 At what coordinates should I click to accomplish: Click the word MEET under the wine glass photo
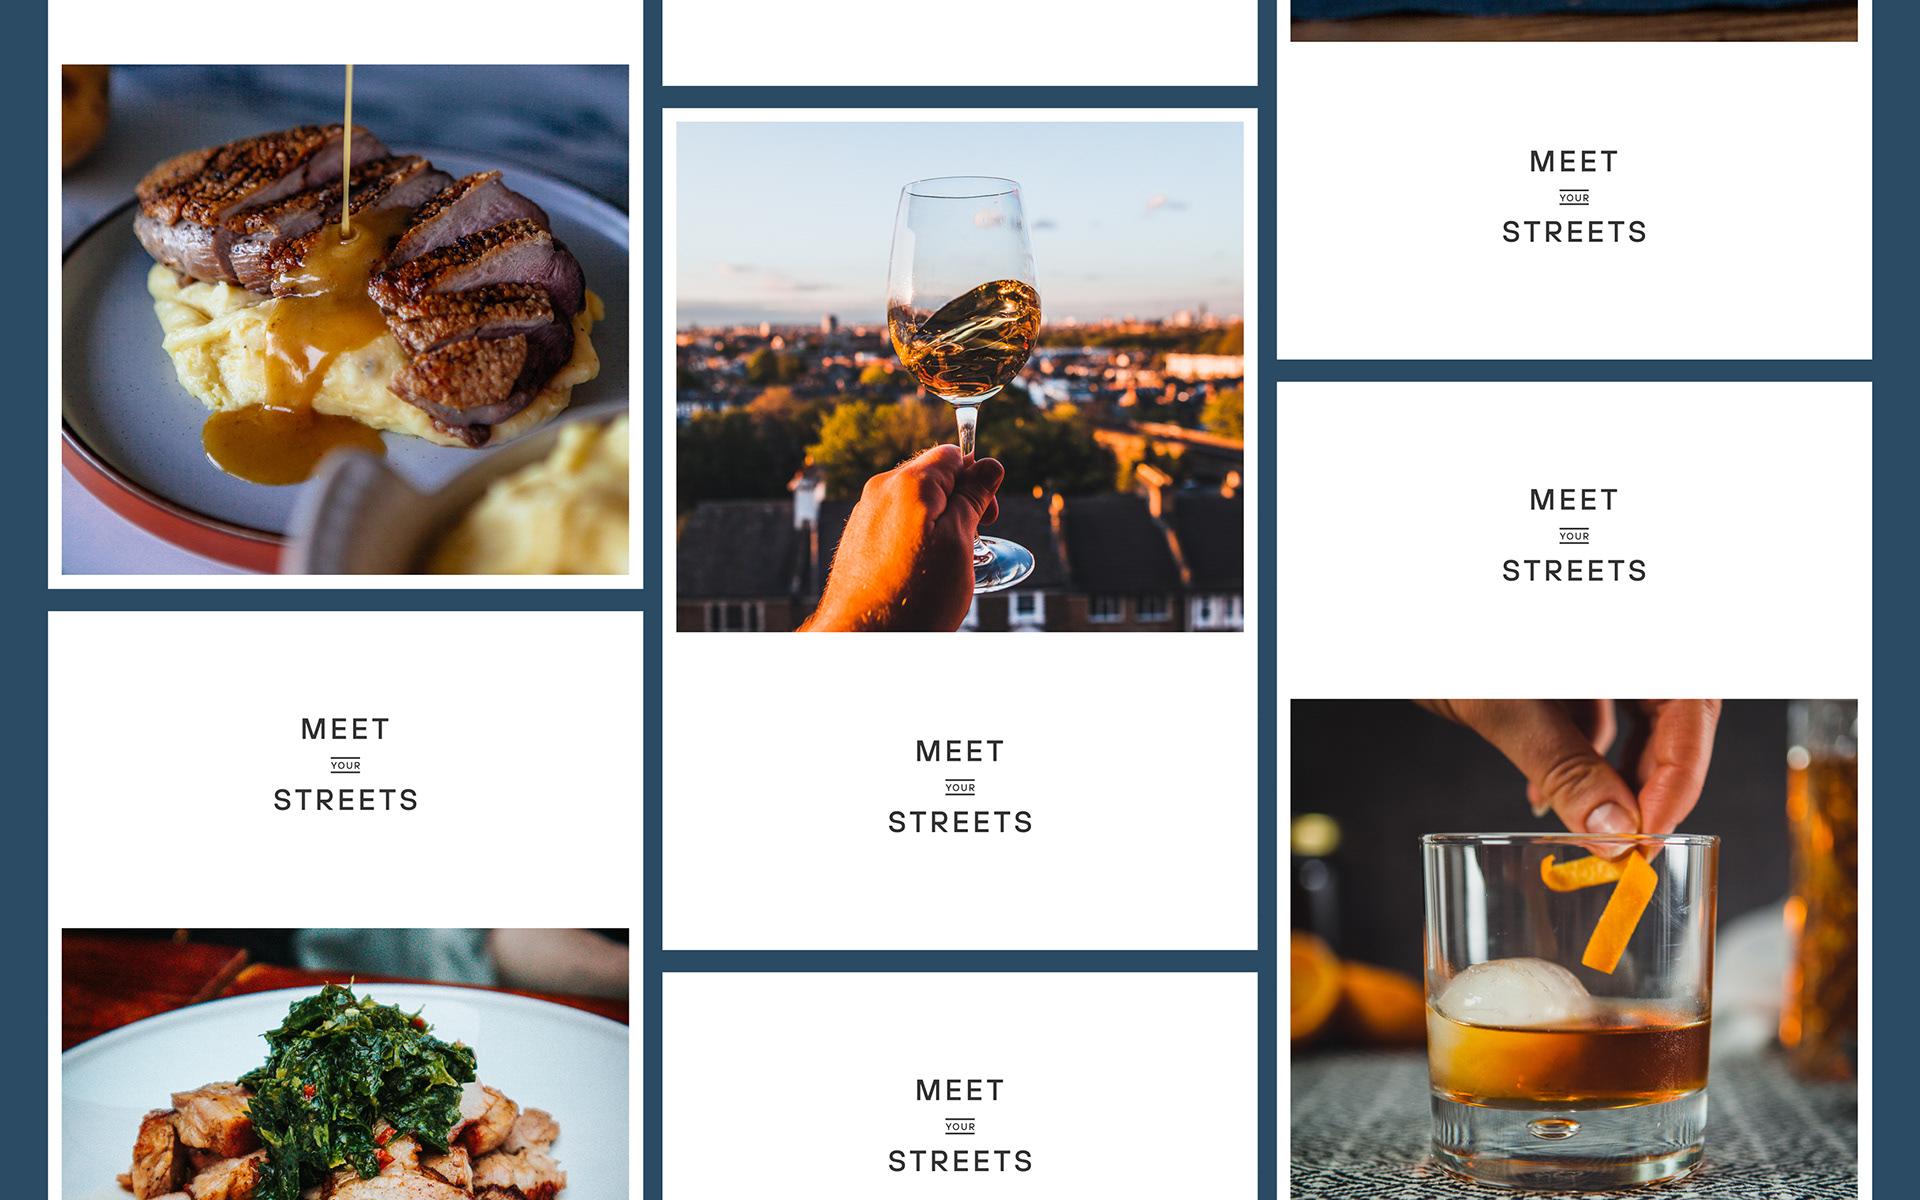[x=960, y=752]
